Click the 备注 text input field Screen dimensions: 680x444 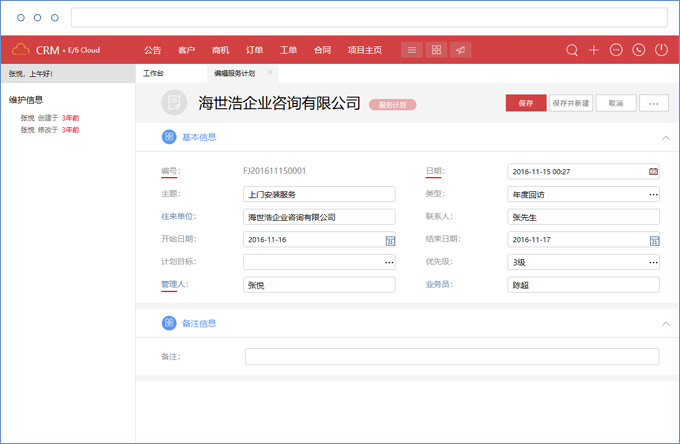click(451, 356)
